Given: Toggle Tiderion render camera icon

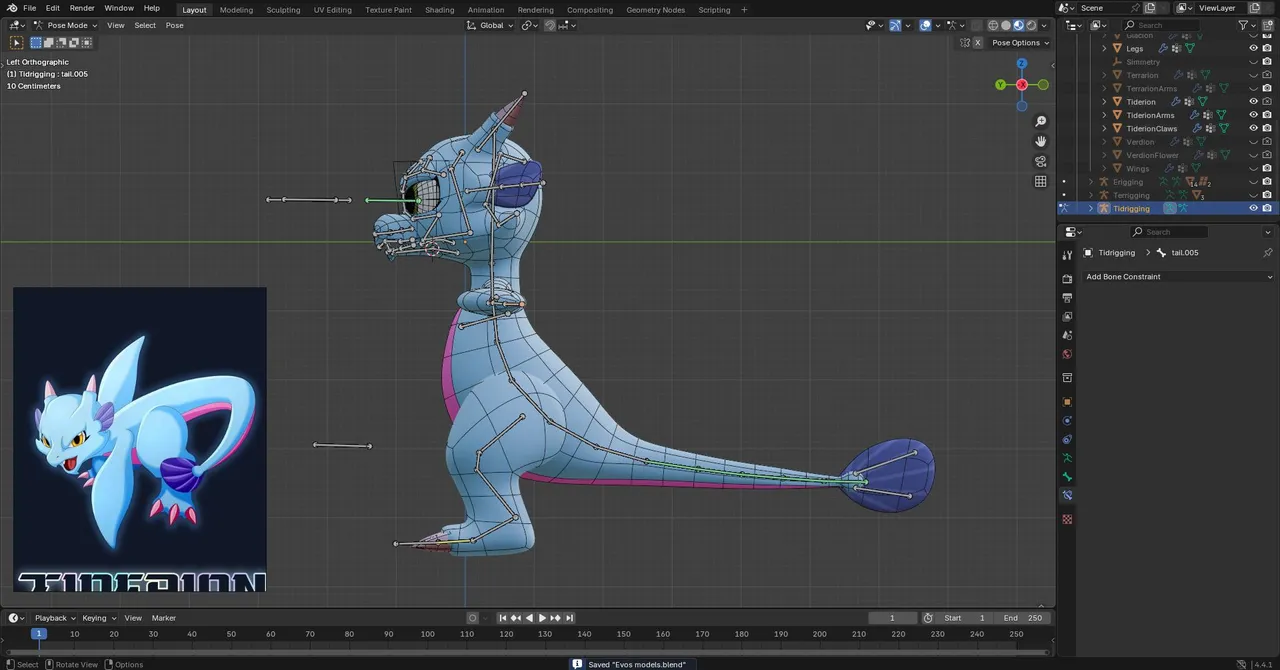Looking at the screenshot, I should (x=1267, y=101).
